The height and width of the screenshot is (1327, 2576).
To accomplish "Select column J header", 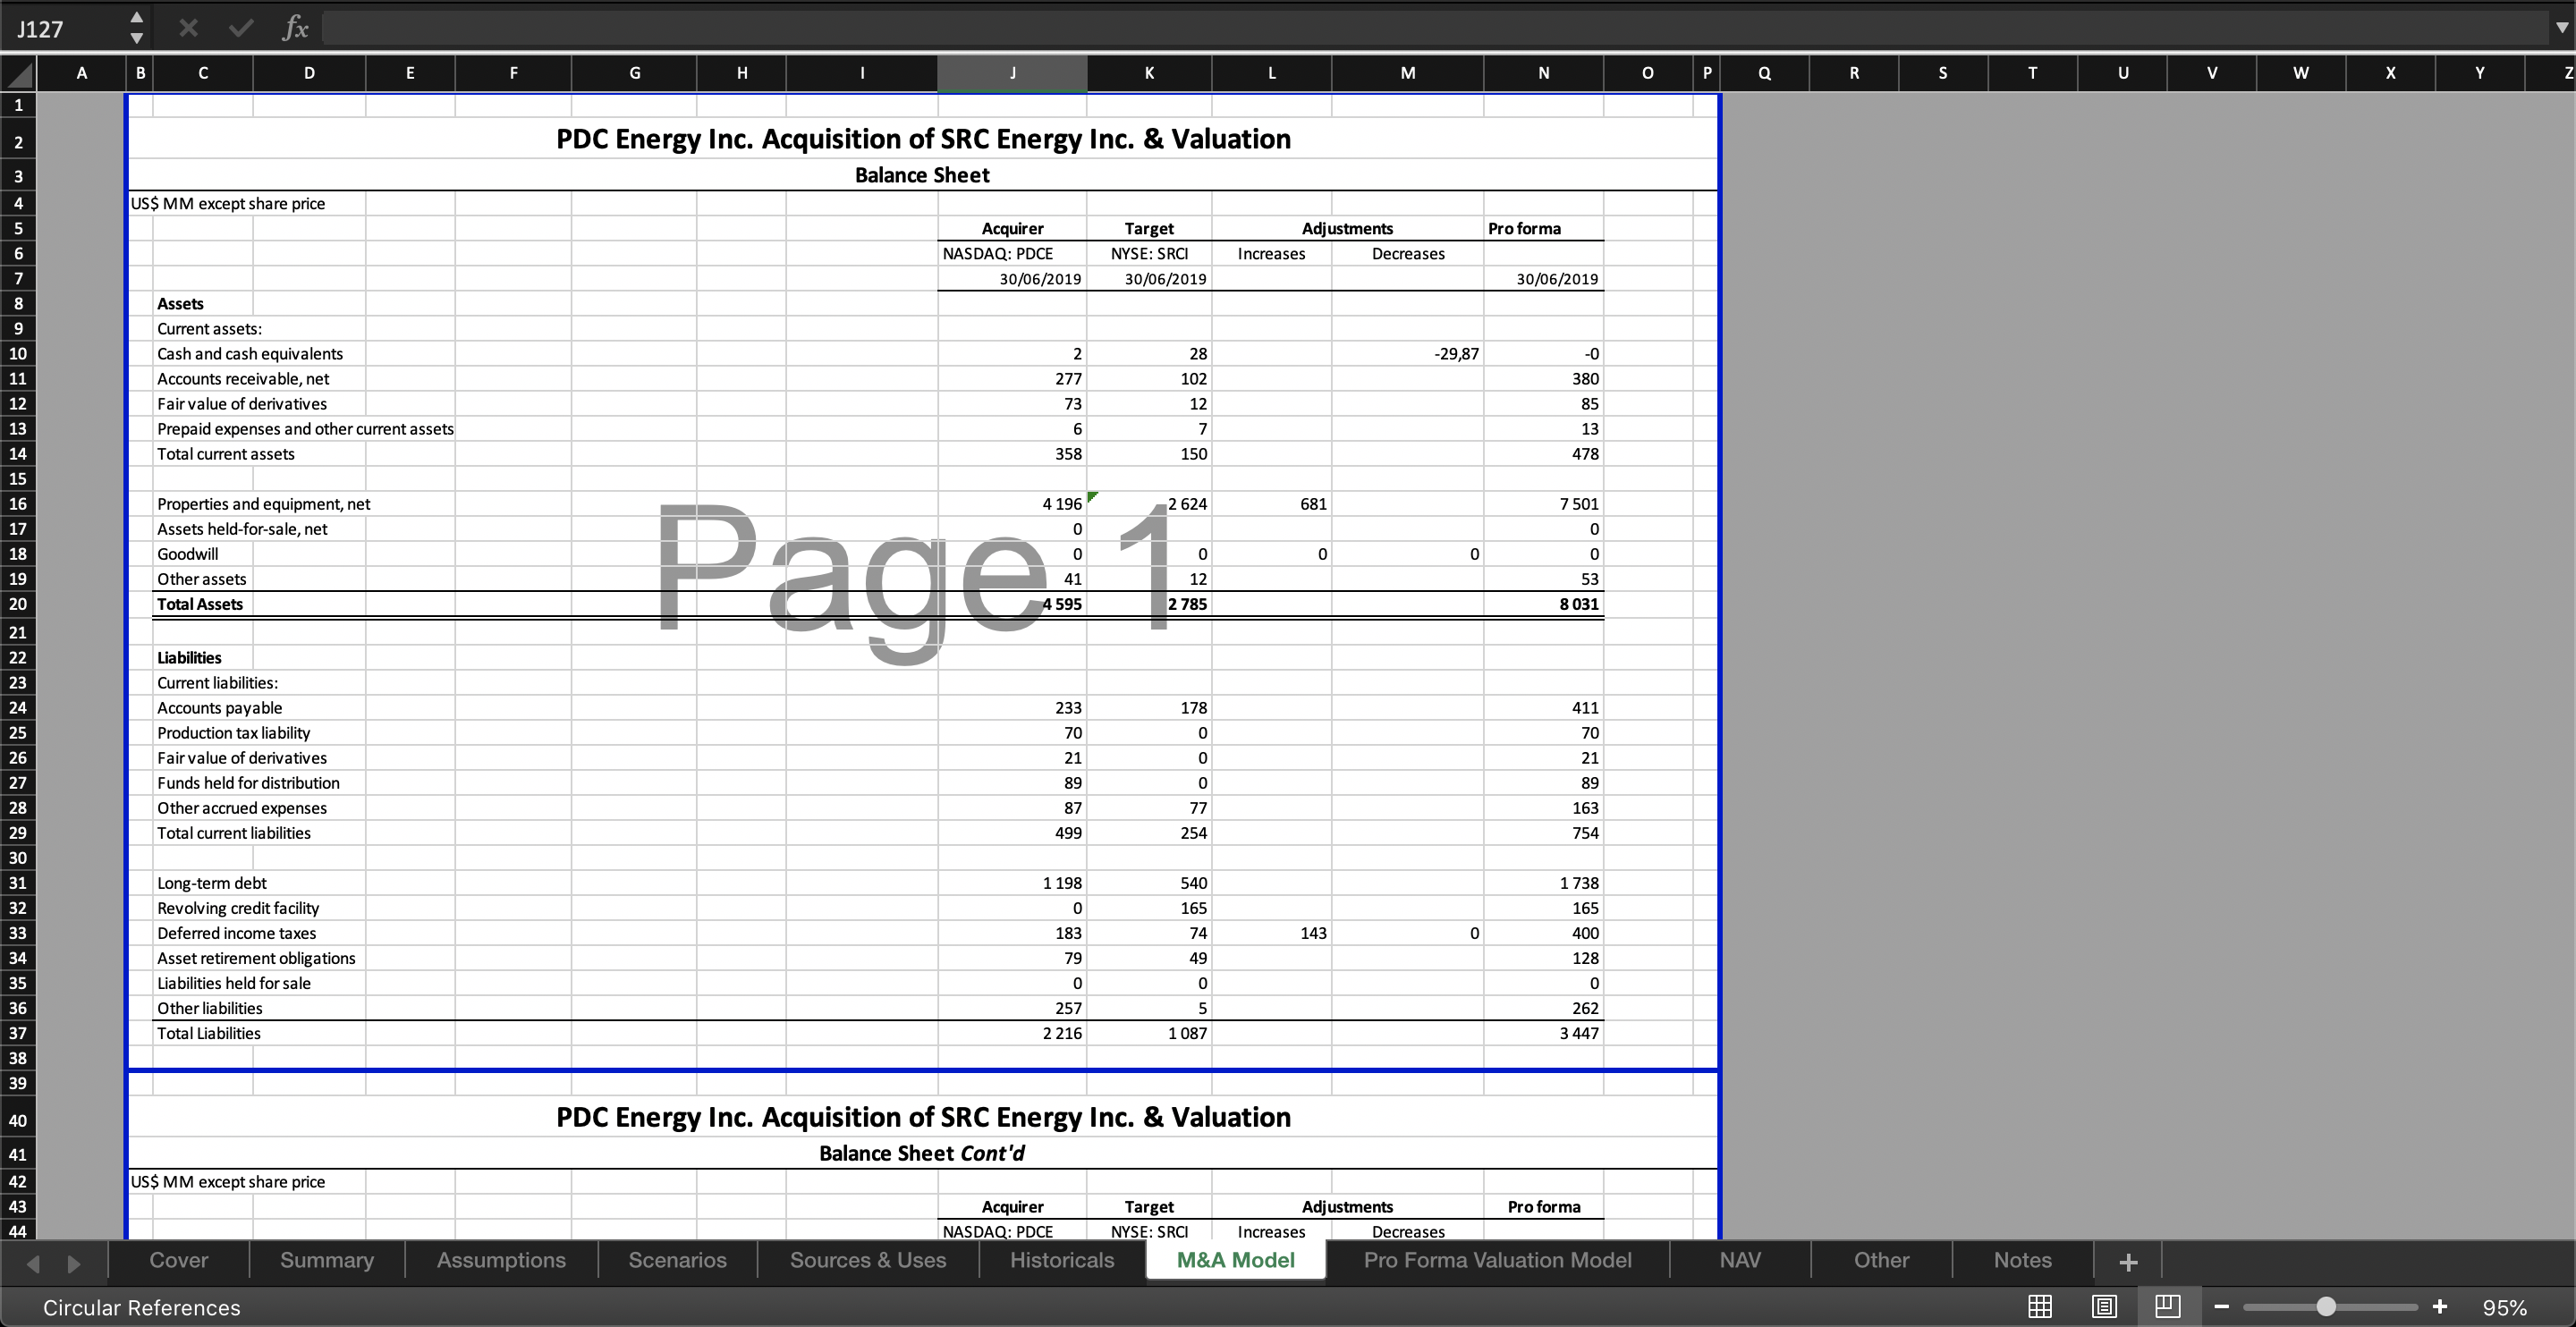I will 1012,73.
